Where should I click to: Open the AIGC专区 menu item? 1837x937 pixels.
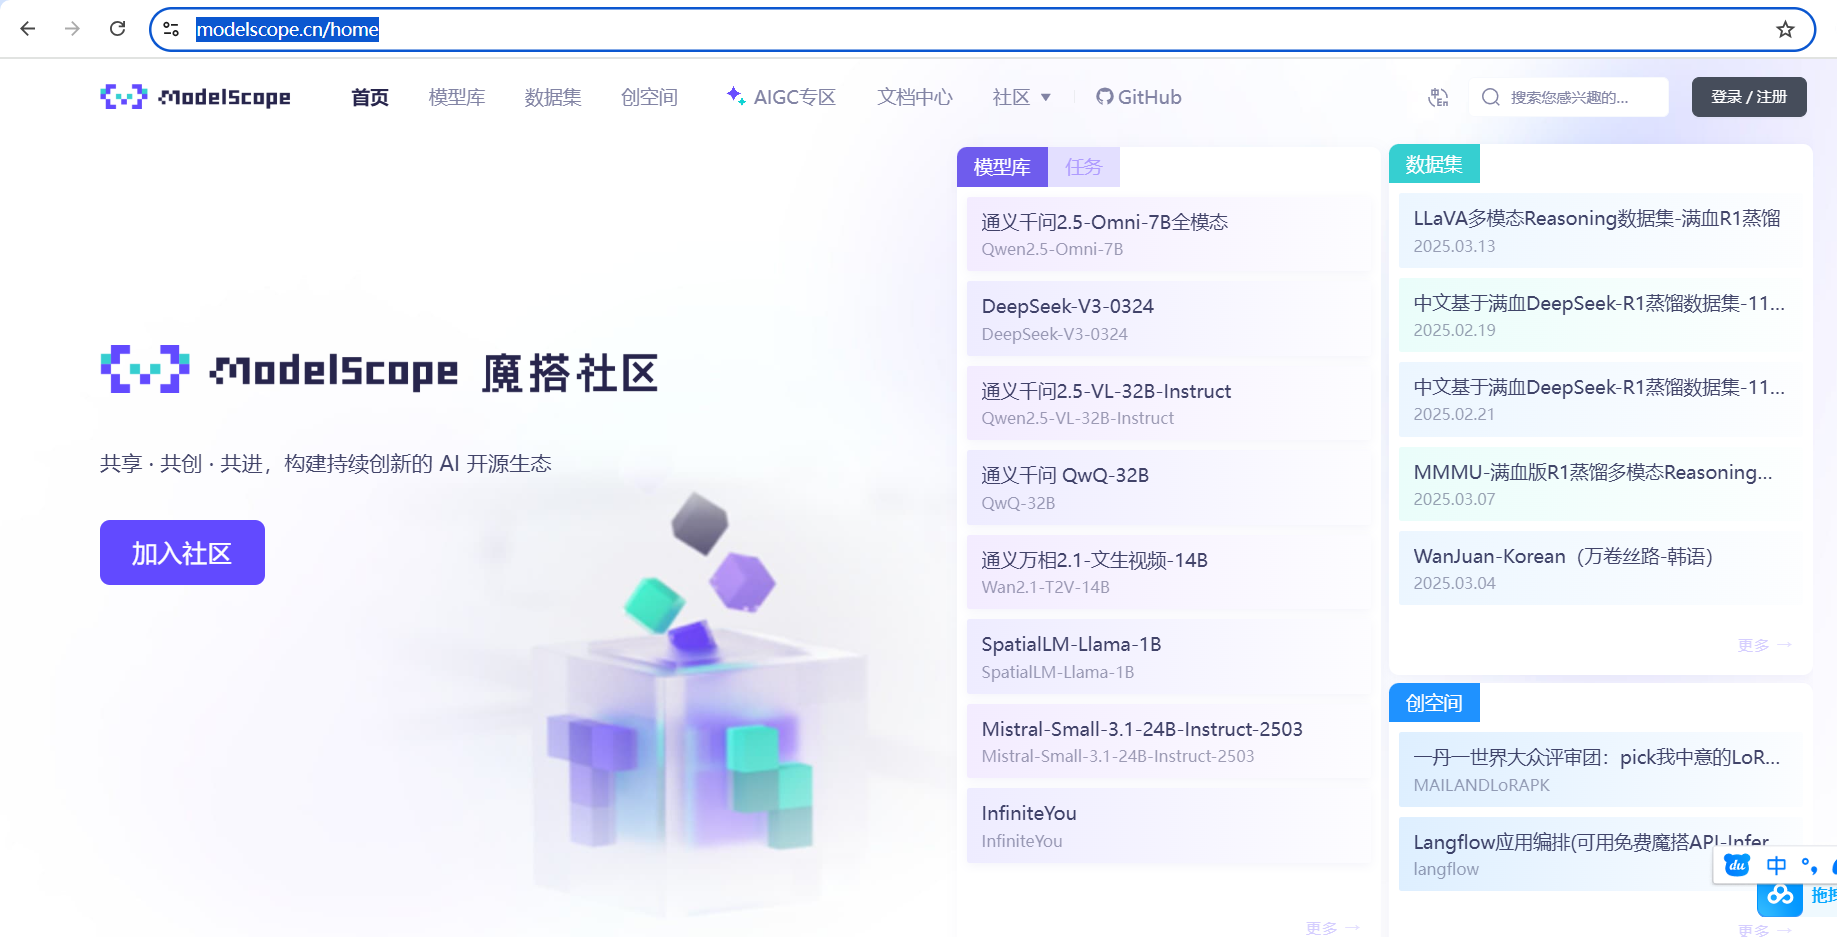[x=781, y=97]
